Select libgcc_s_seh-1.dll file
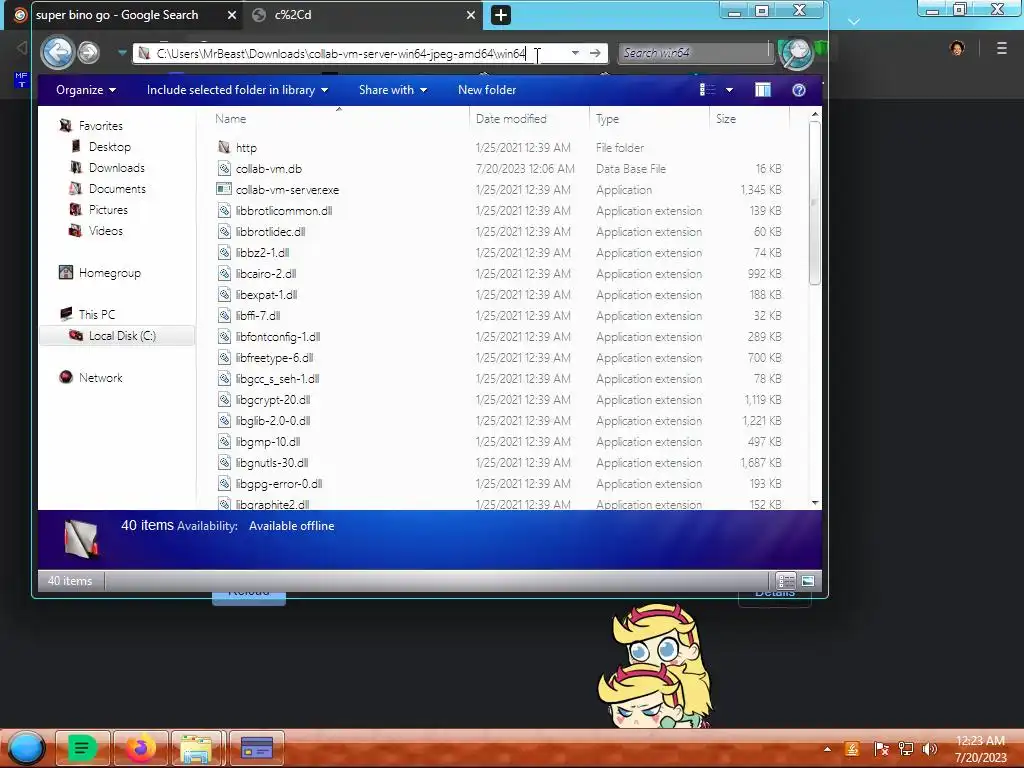The width and height of the screenshot is (1024, 768). (x=278, y=379)
